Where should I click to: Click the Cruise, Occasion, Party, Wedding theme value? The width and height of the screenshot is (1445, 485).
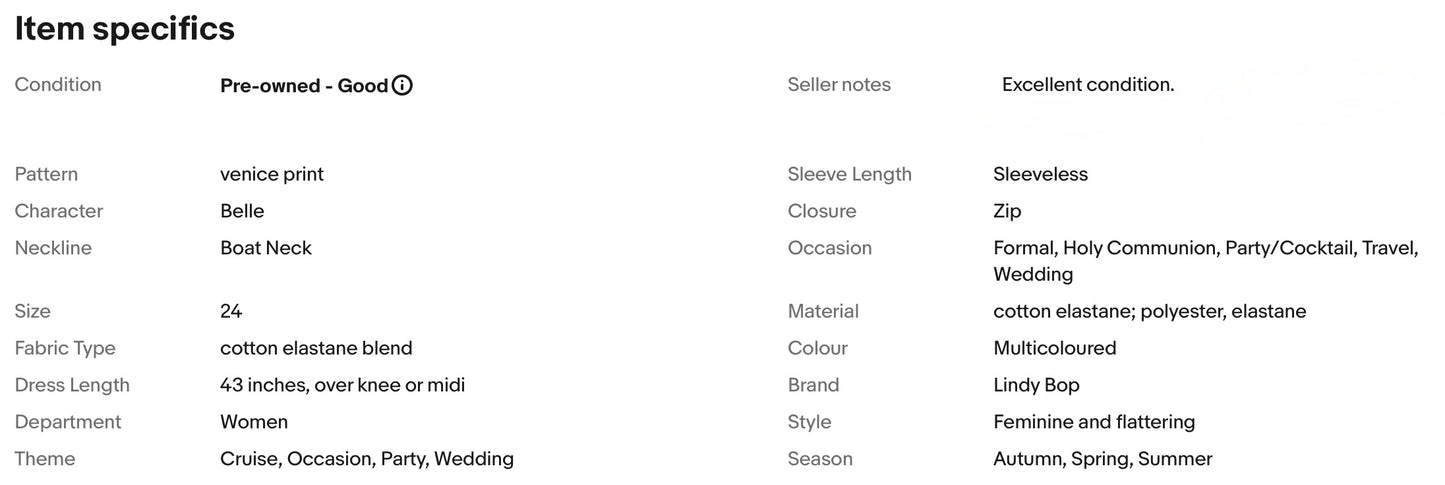(x=367, y=459)
